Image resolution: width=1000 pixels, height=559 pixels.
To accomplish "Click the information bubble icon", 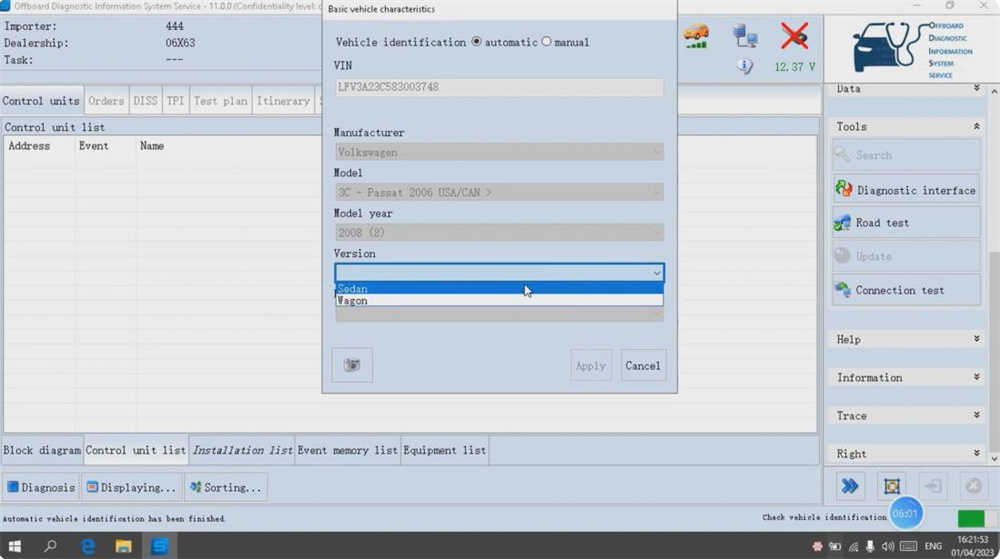I will 745,66.
